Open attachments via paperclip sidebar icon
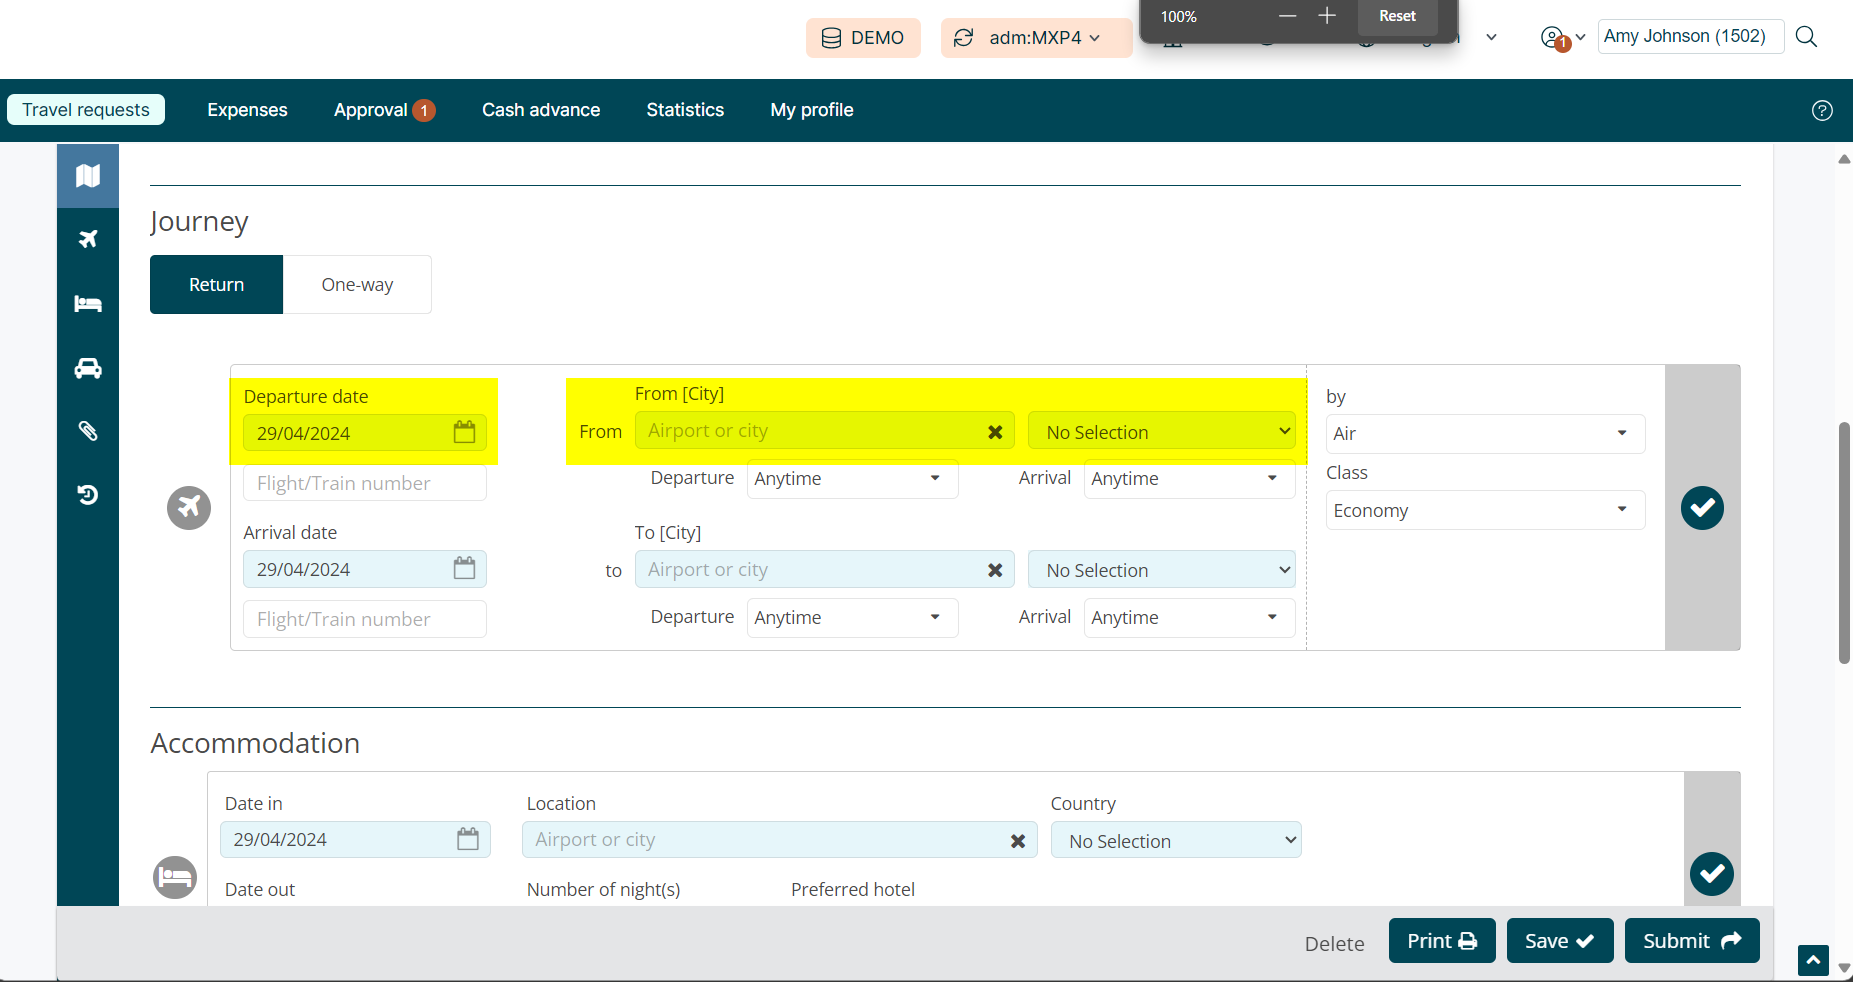 click(x=88, y=431)
